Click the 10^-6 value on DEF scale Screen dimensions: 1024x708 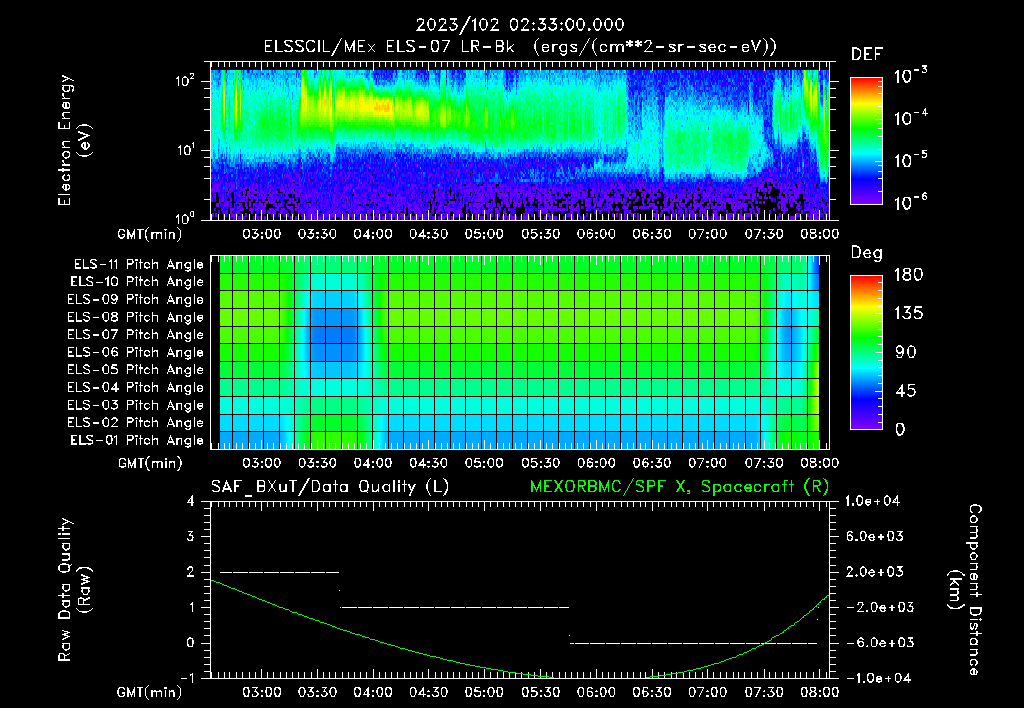tap(910, 202)
